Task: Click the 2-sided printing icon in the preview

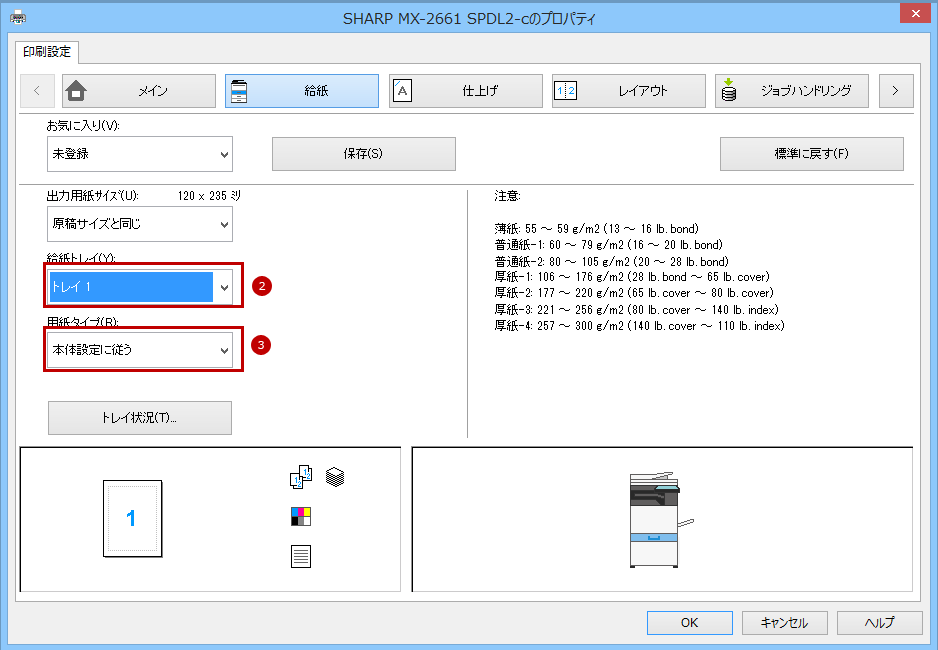Action: (301, 477)
